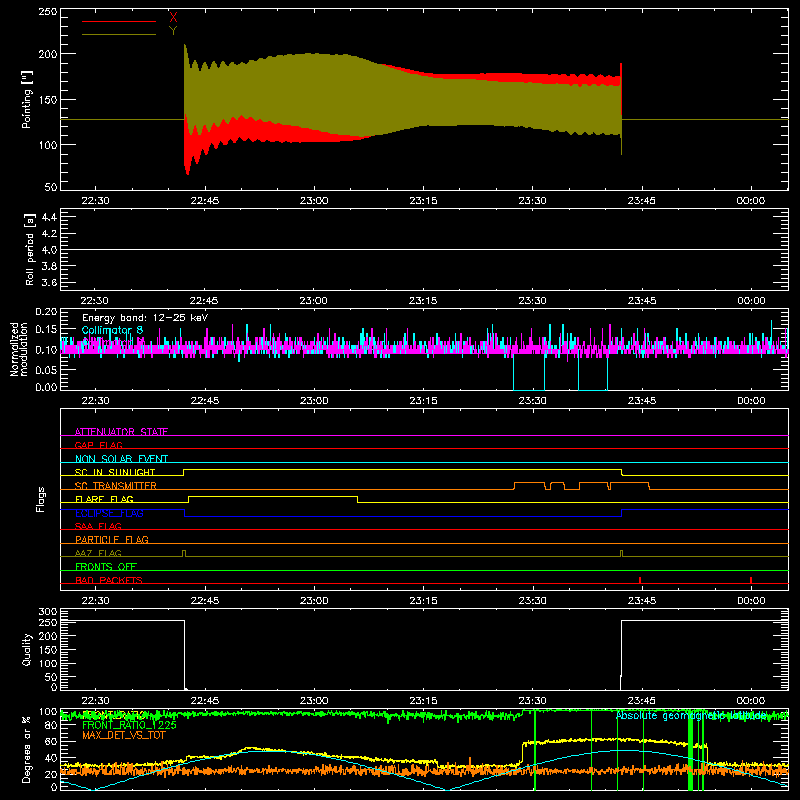This screenshot has height=800, width=800.
Task: Click the 4.4 tick on the Roll period axis
Action: click(49, 217)
